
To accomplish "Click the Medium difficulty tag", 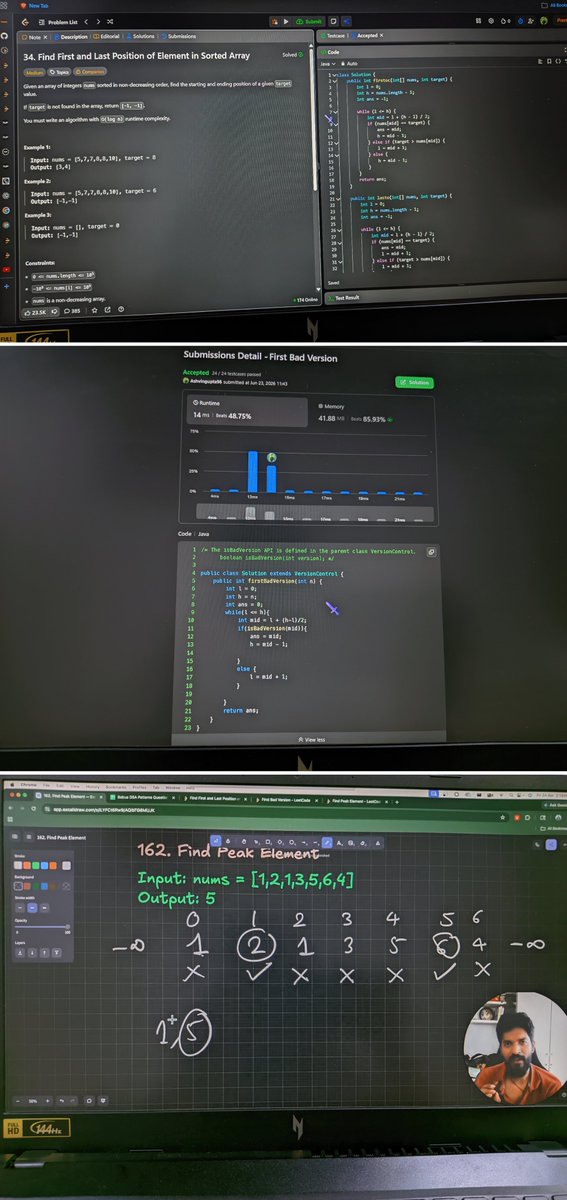I will point(34,72).
